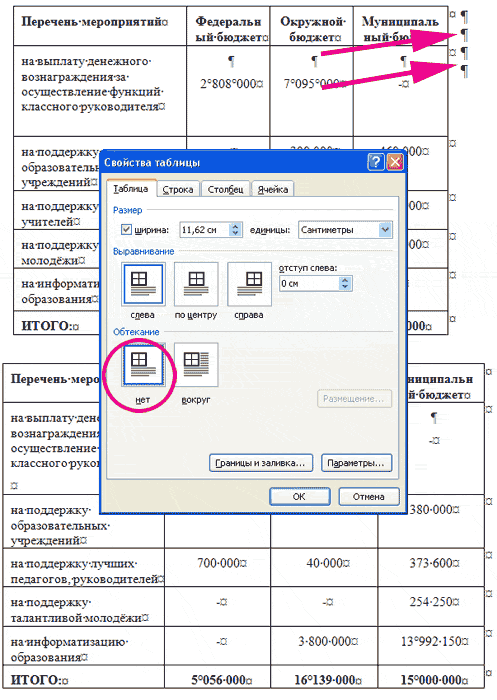Click the dialog title 'Свойства таблицы'

click(152, 162)
